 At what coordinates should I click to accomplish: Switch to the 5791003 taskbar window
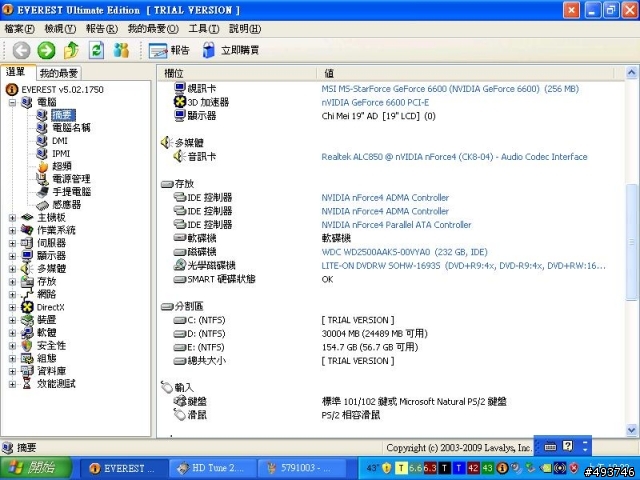301,468
